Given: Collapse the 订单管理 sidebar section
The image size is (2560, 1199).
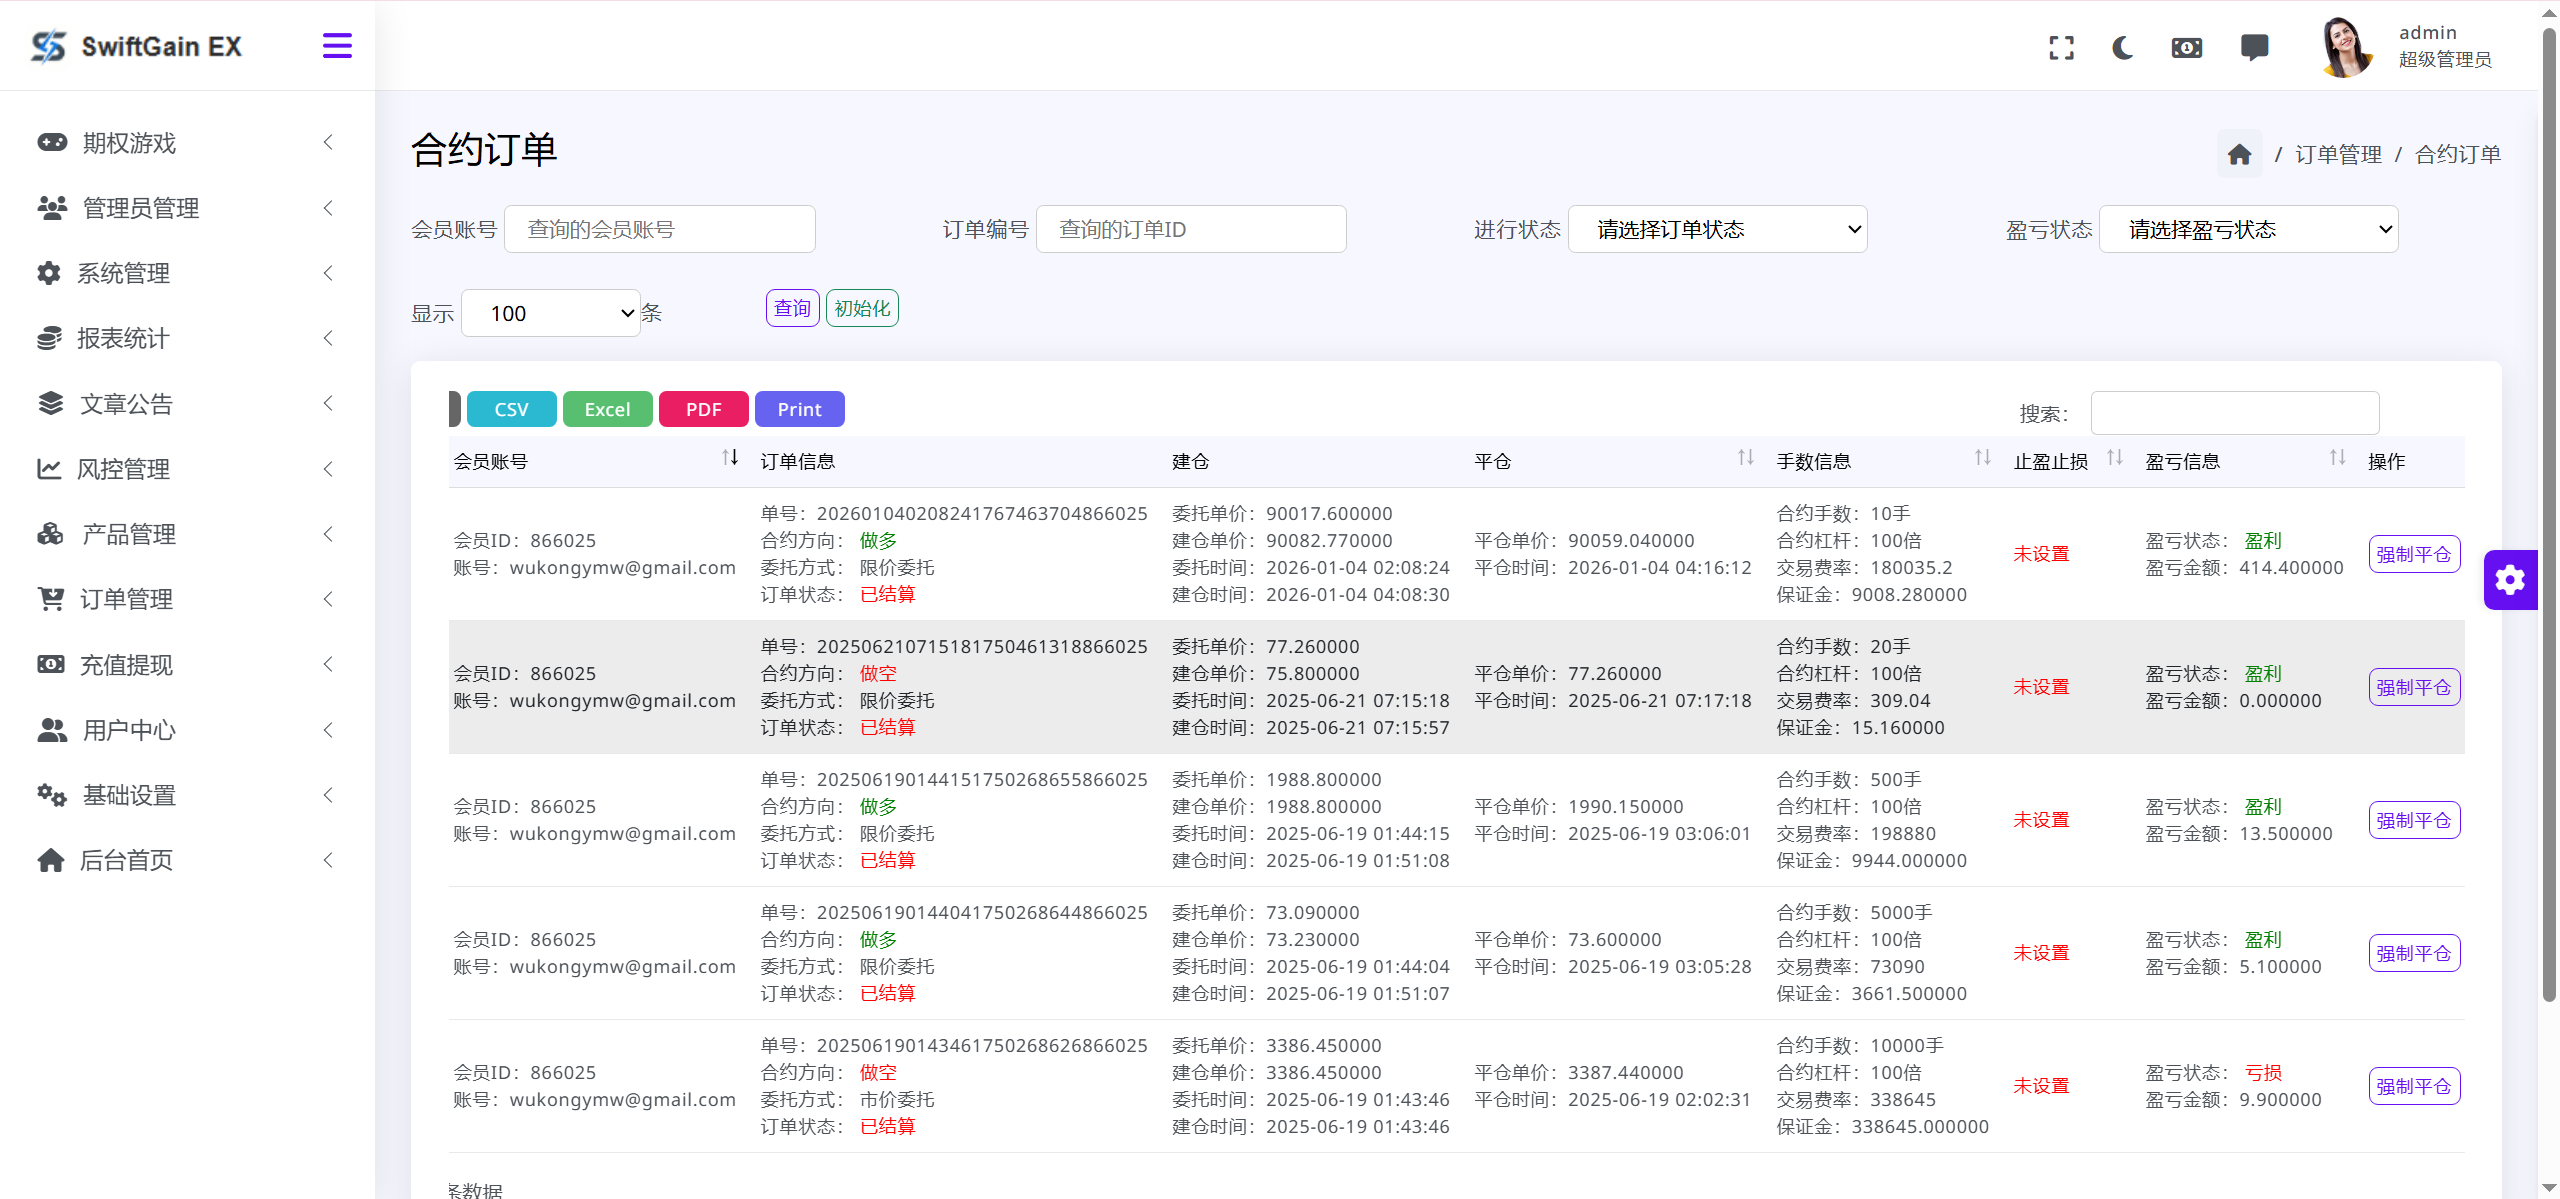Looking at the screenshot, I should pos(328,599).
